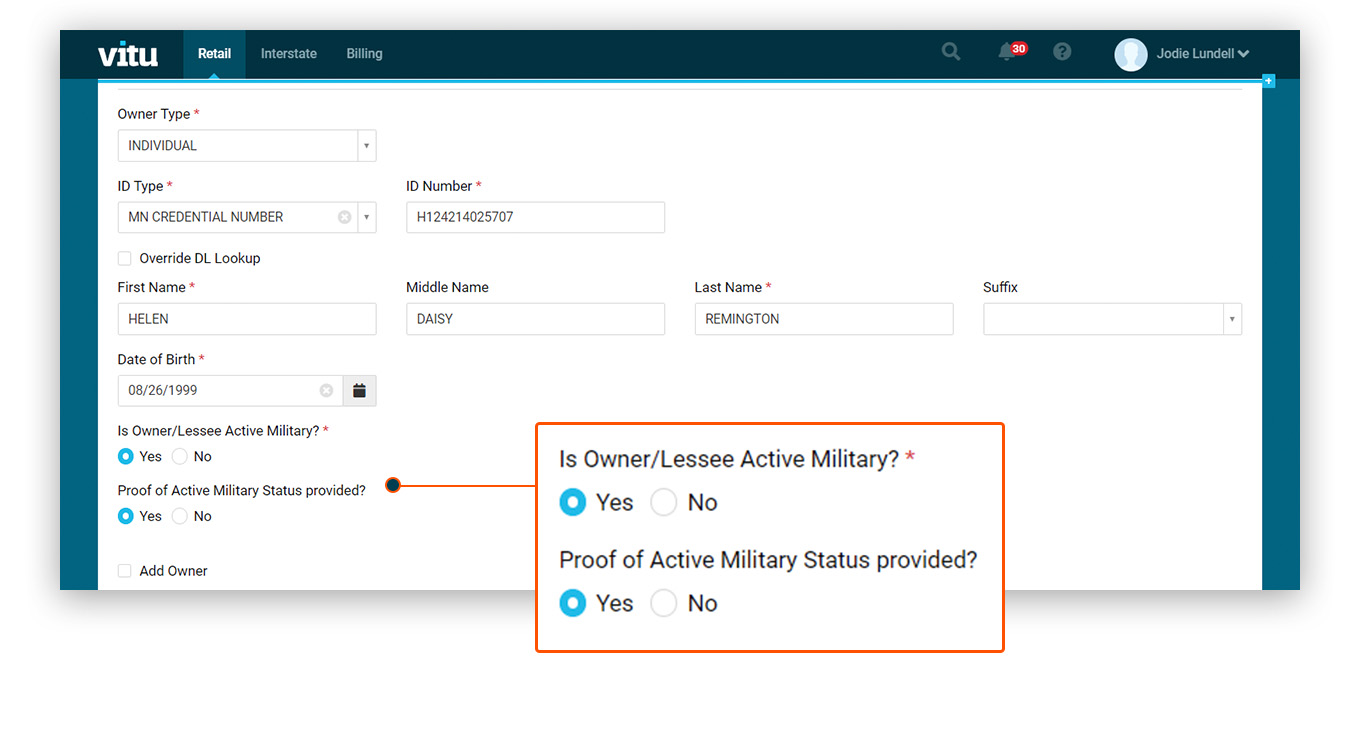The height and width of the screenshot is (731, 1360).
Task: Clear the ID Type selection
Action: pyautogui.click(x=344, y=217)
